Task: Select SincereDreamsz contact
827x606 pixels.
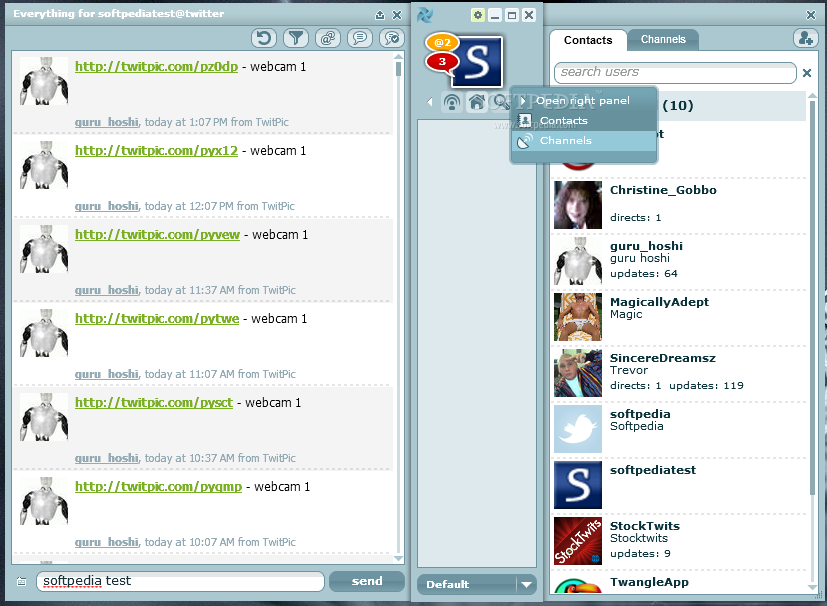Action: click(x=679, y=373)
